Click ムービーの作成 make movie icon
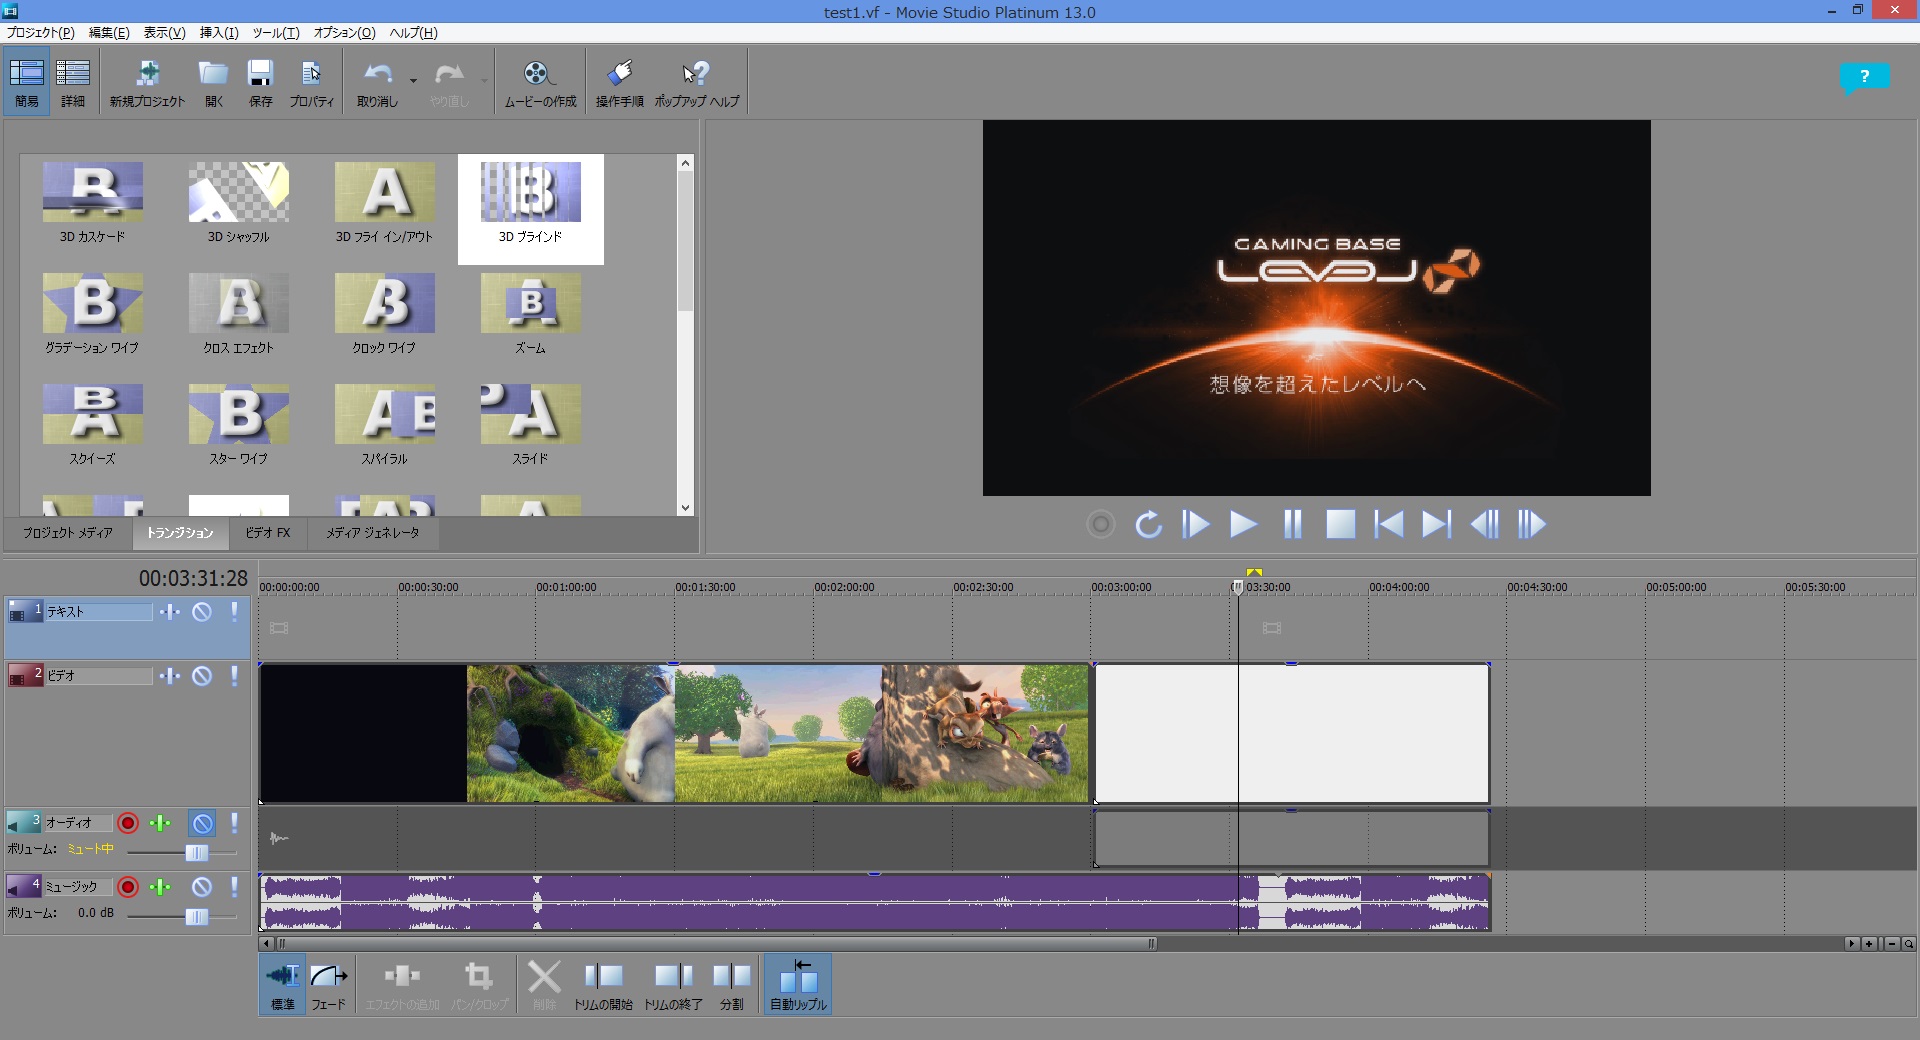 (540, 82)
